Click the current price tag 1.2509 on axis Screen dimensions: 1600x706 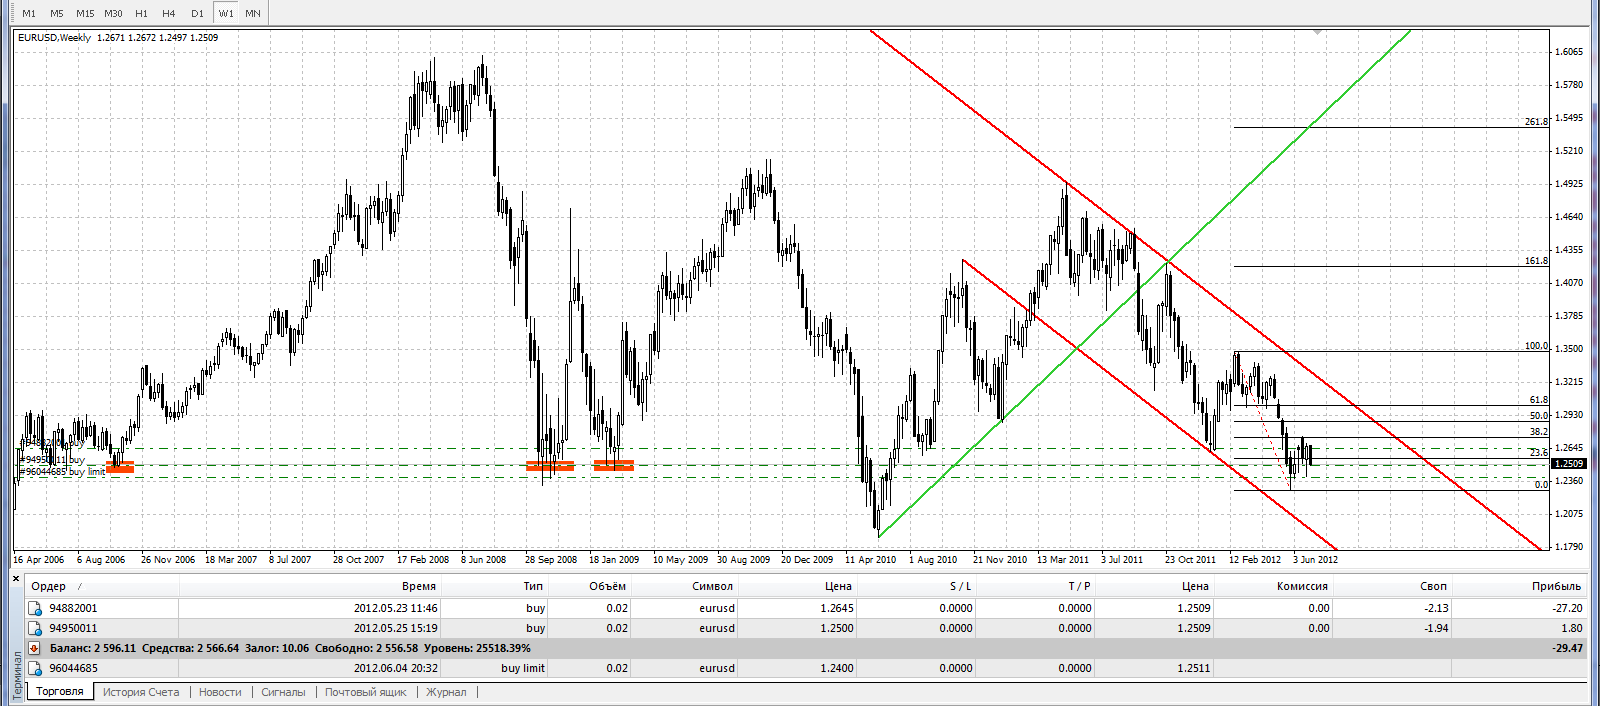click(x=1569, y=464)
